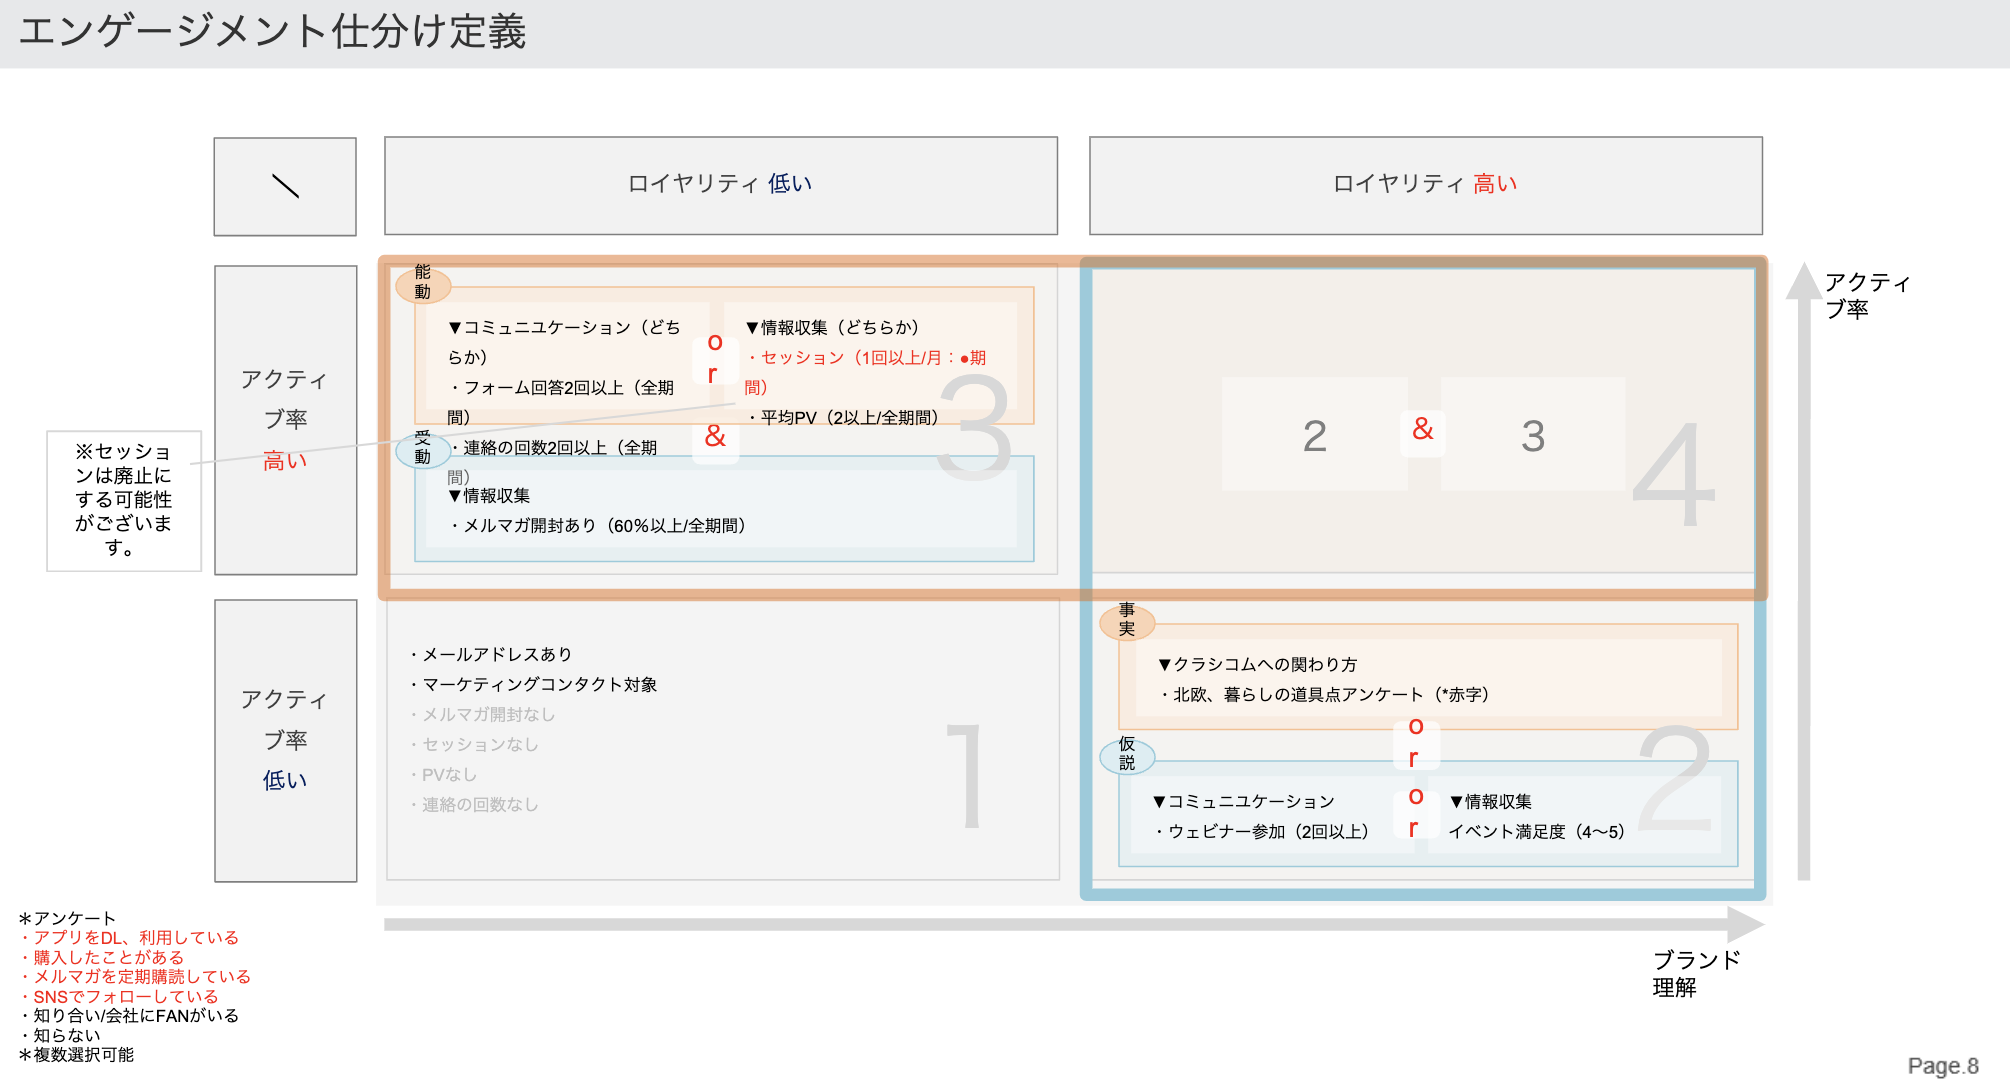Screen dimensions: 2010x1086
Task: Click the slide title エンゲージメント仕分け定義
Action: coord(272,32)
